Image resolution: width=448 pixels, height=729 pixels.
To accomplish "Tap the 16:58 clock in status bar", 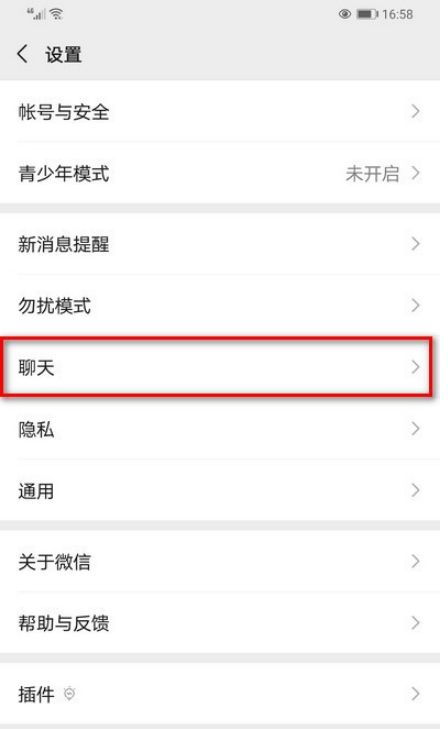I will point(397,14).
